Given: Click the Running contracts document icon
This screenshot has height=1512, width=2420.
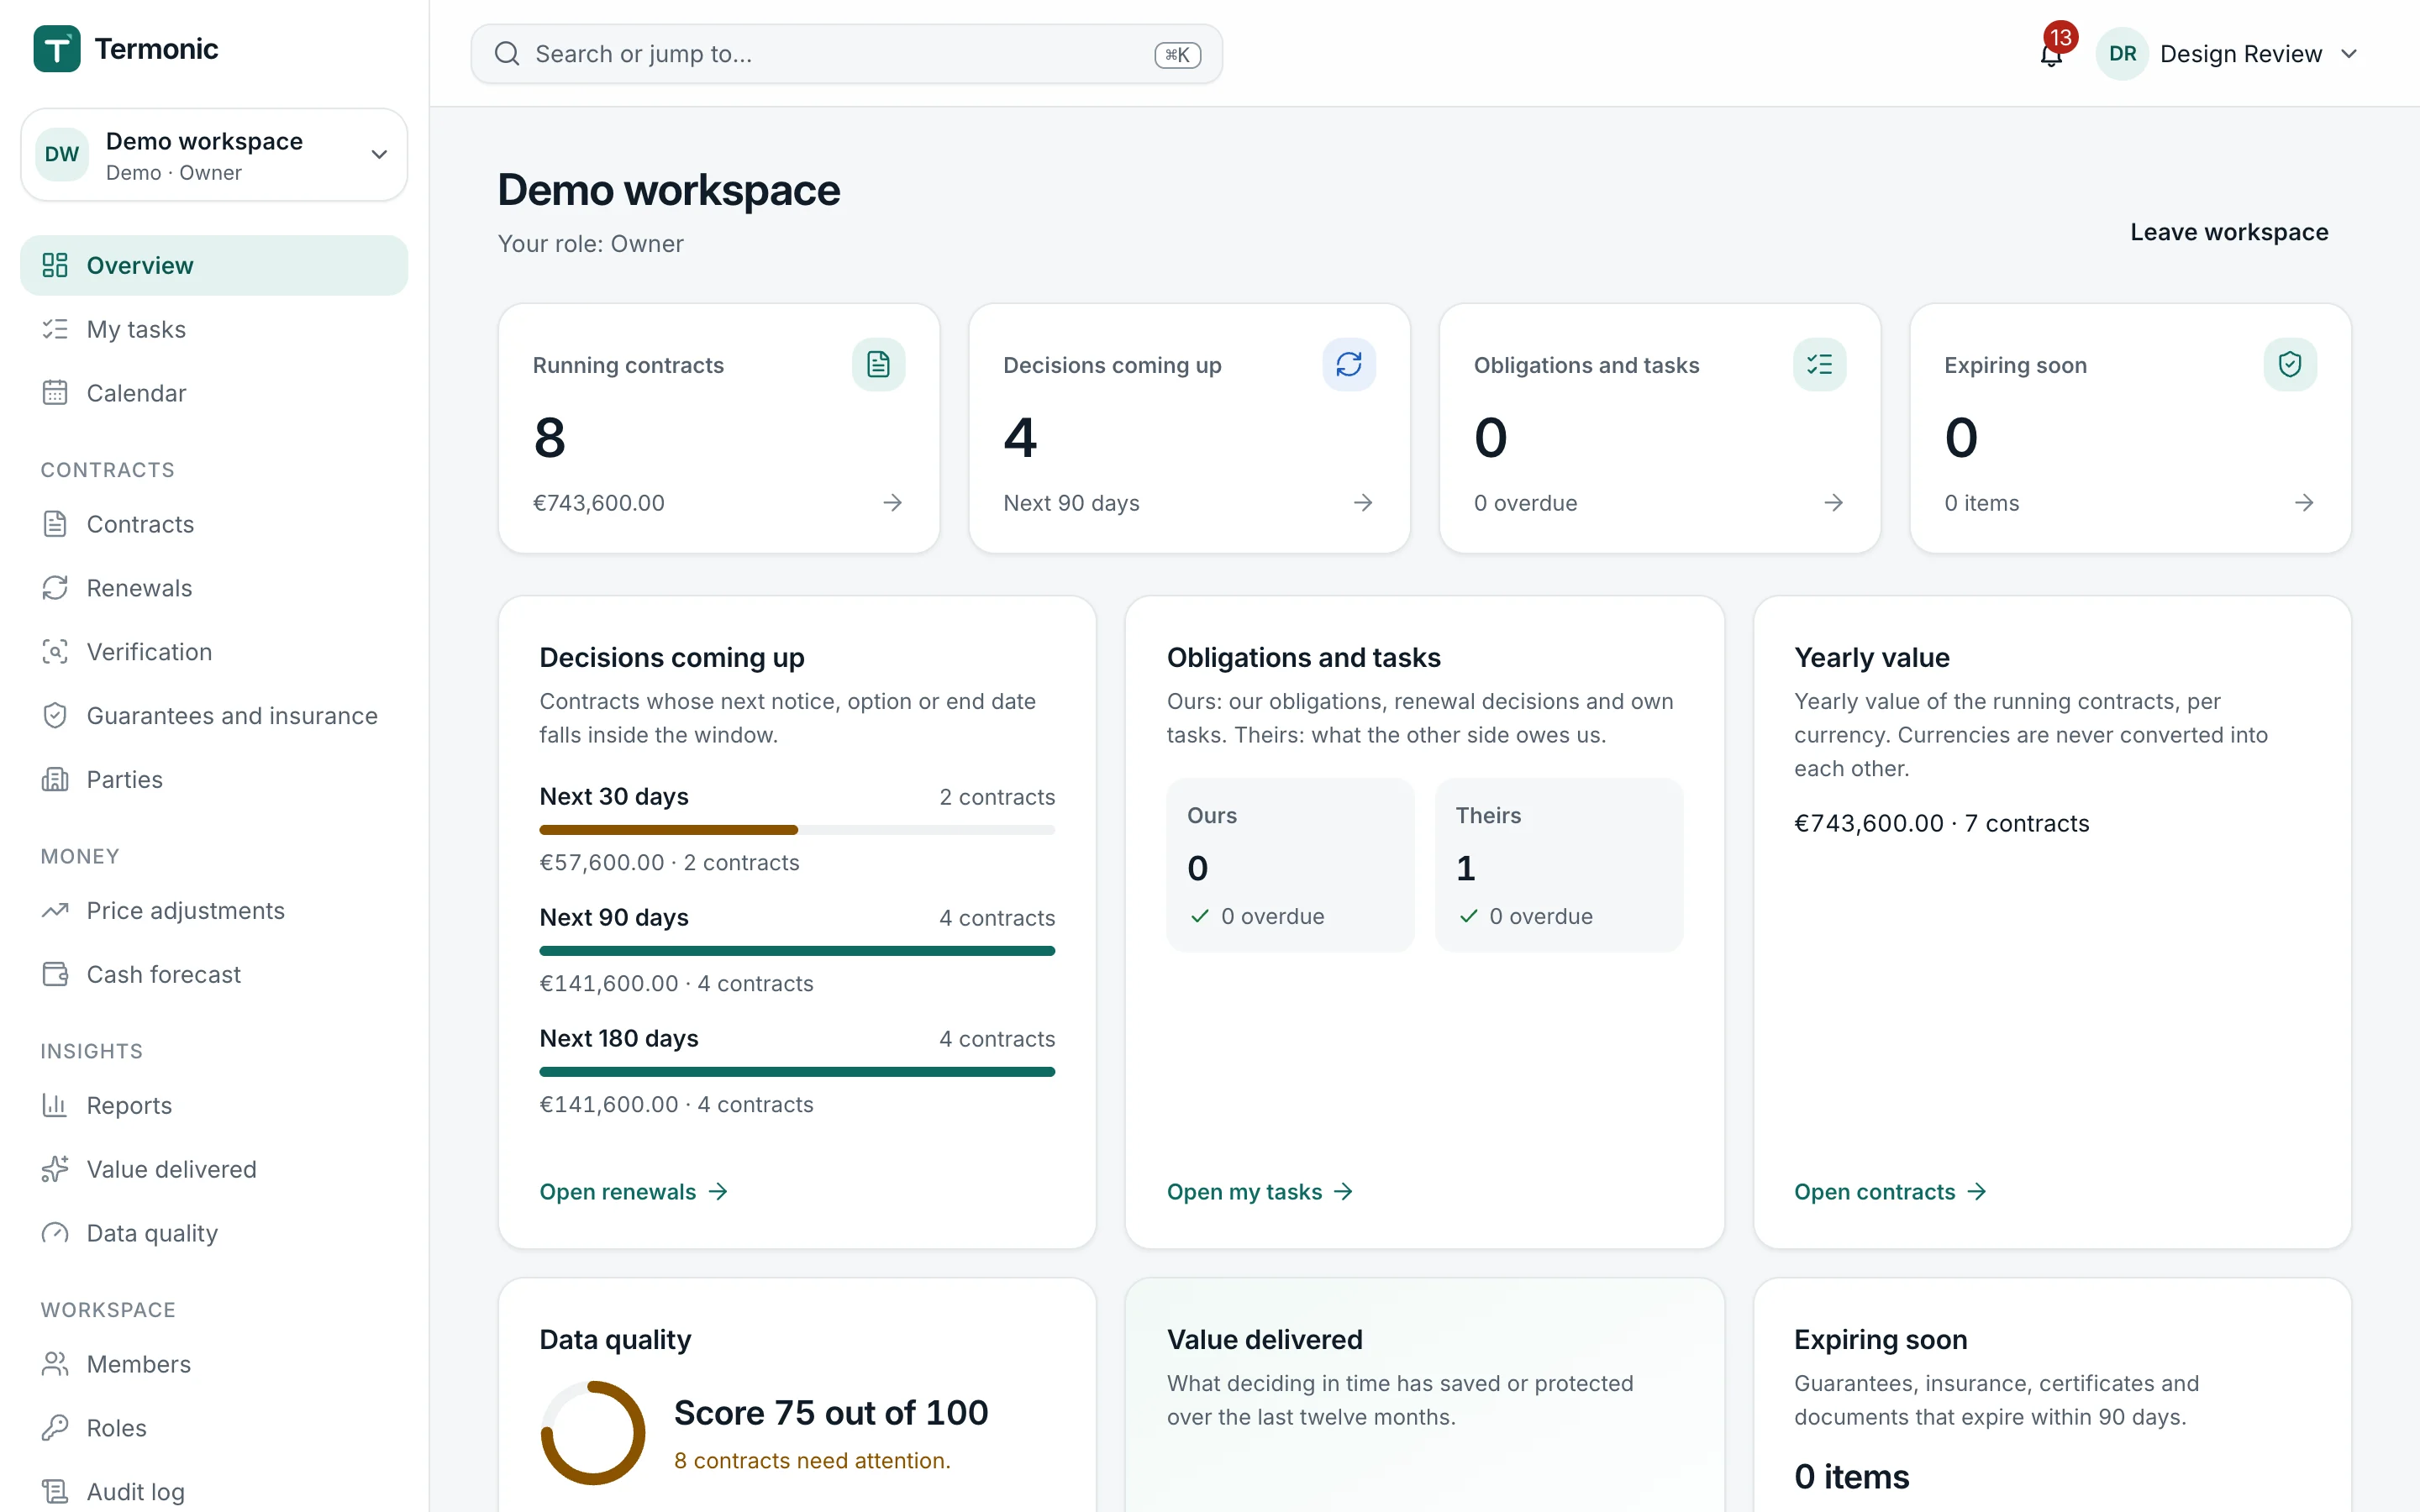Looking at the screenshot, I should (x=878, y=364).
